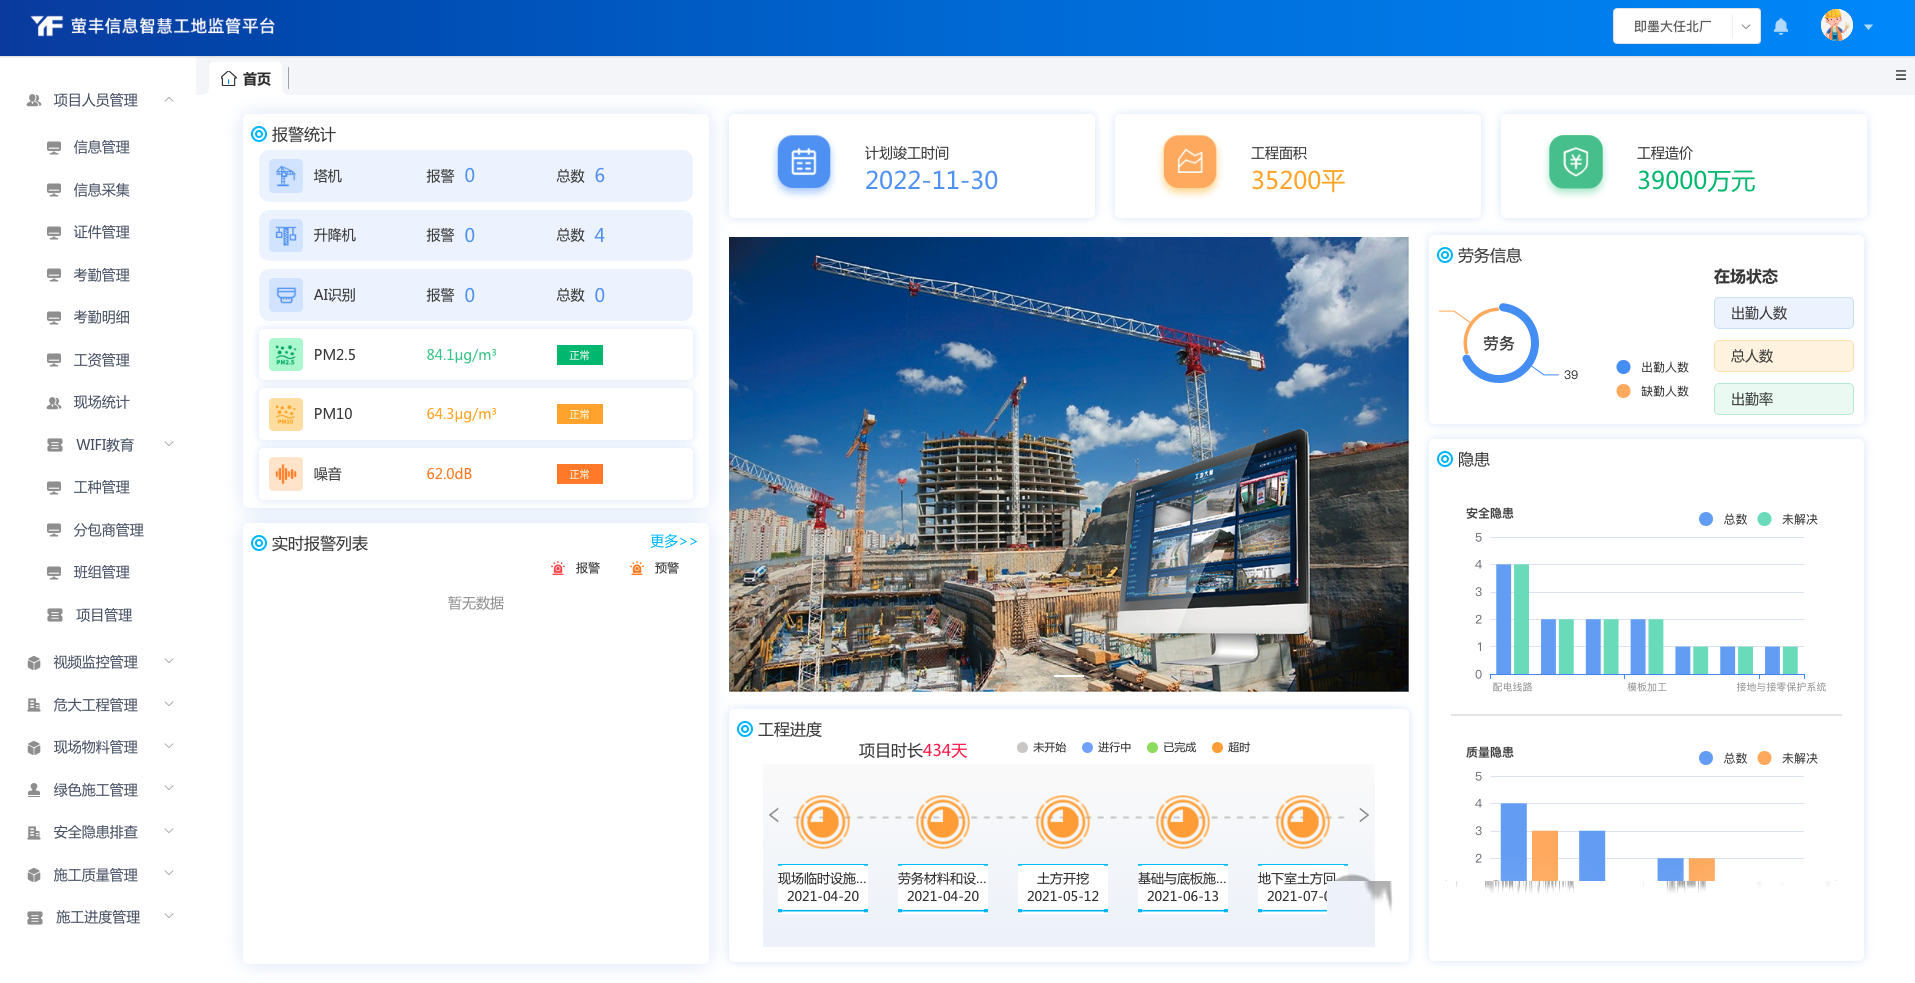Screen dimensions: 1915x983
Task: Expand 视频监控管理 sidebar menu
Action: (96, 662)
